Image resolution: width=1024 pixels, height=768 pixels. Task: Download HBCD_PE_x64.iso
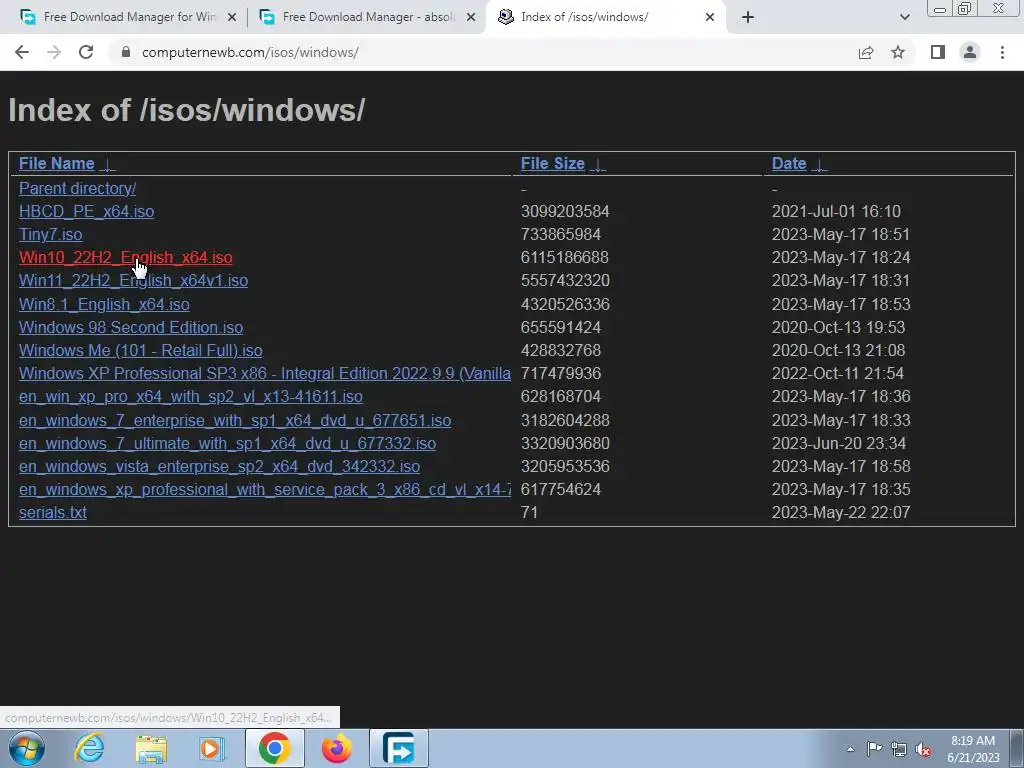pos(86,212)
